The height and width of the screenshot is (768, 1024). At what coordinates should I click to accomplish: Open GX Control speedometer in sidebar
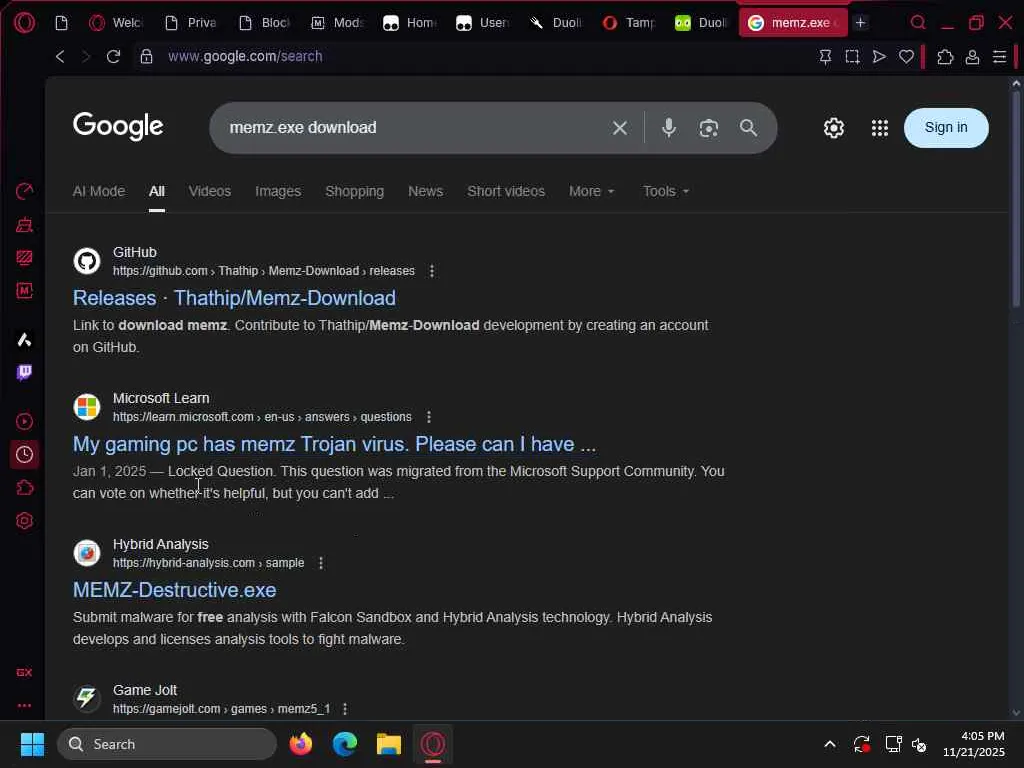coord(24,191)
